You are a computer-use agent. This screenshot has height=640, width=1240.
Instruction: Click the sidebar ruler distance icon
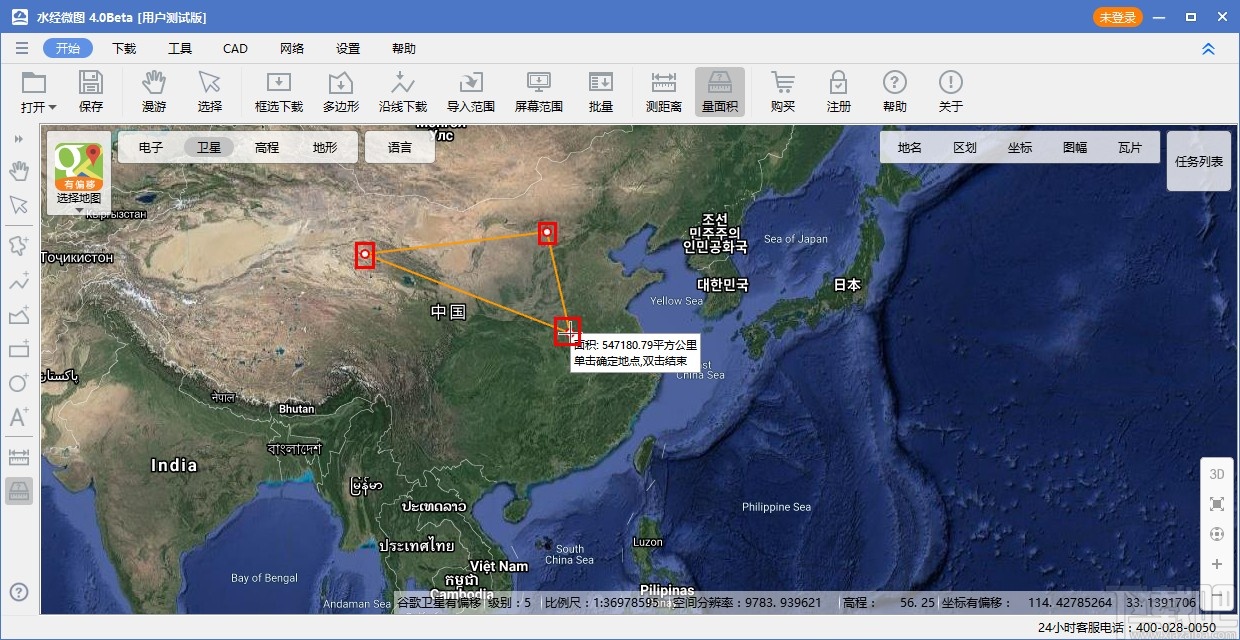[19, 458]
